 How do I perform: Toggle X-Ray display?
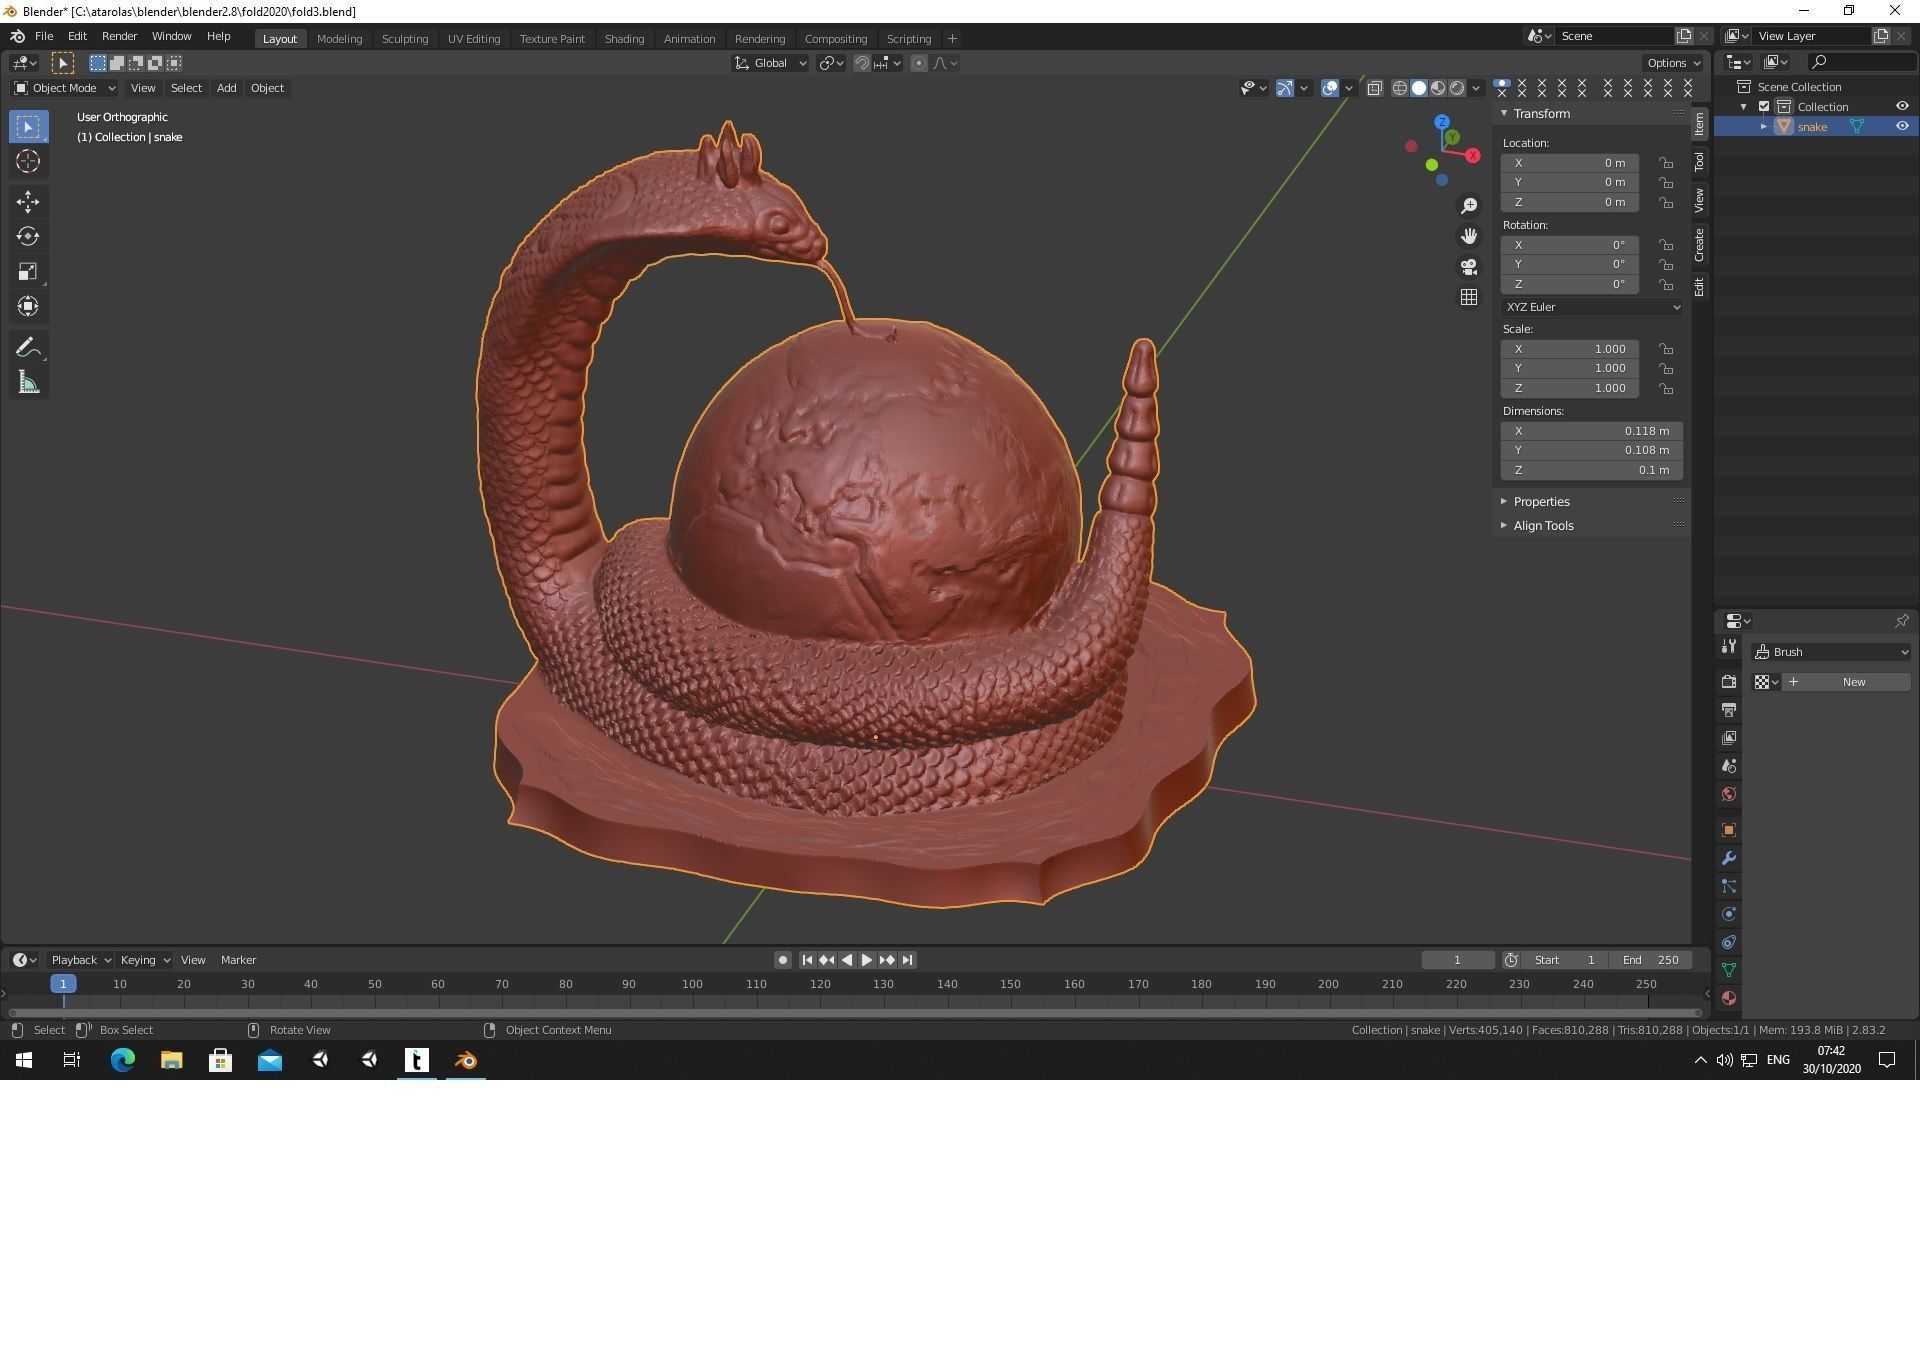click(x=1375, y=88)
